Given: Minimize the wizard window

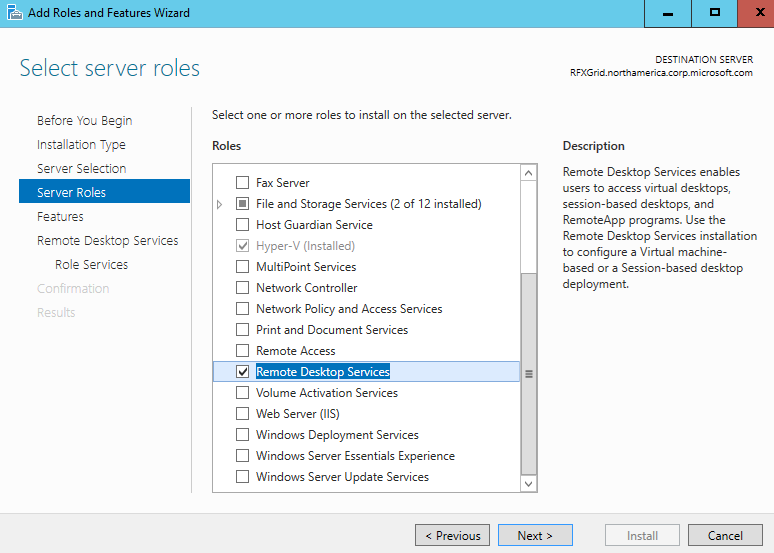Looking at the screenshot, I should point(667,13).
